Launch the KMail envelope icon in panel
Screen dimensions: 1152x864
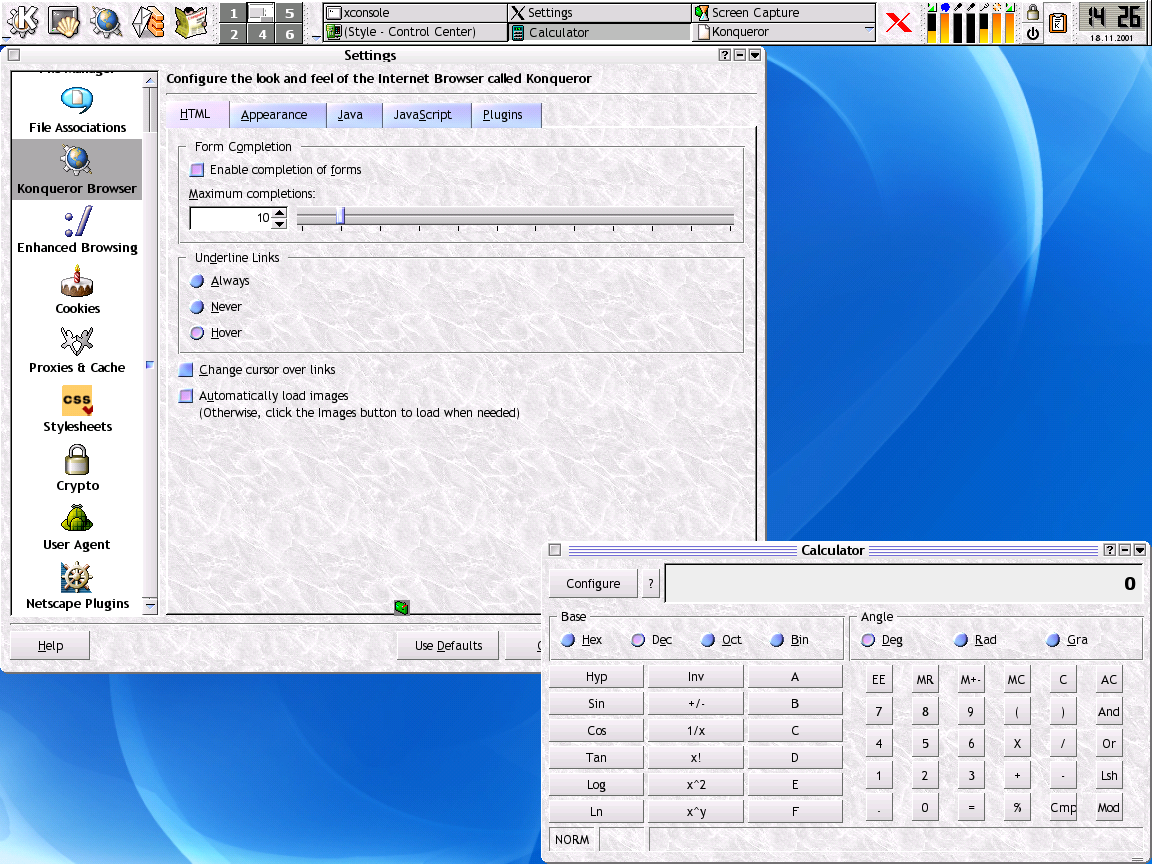[x=148, y=21]
